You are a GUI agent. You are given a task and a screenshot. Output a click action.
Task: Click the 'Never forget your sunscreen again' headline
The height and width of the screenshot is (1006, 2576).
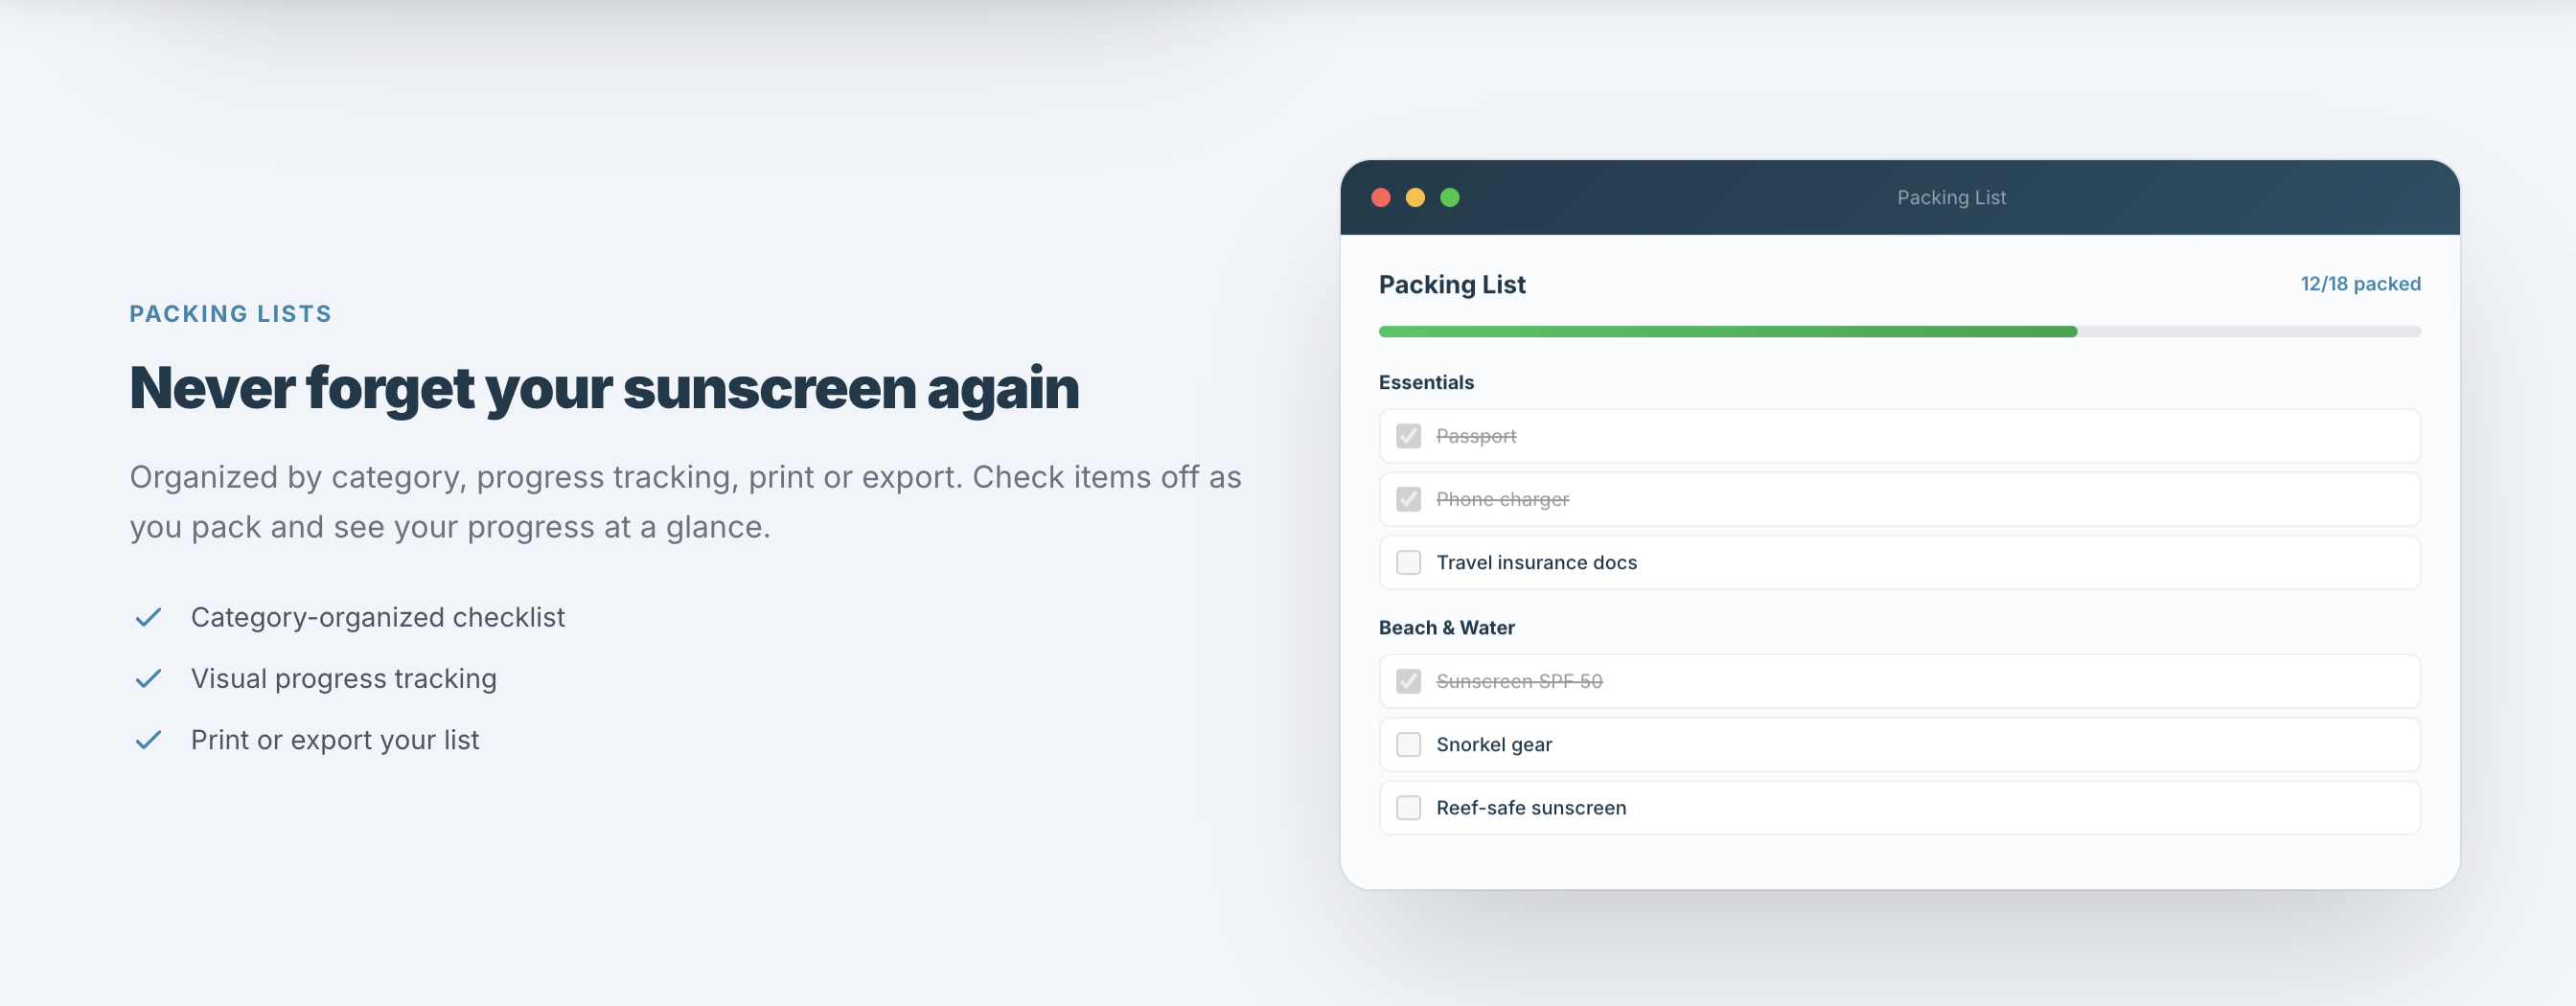pos(604,389)
